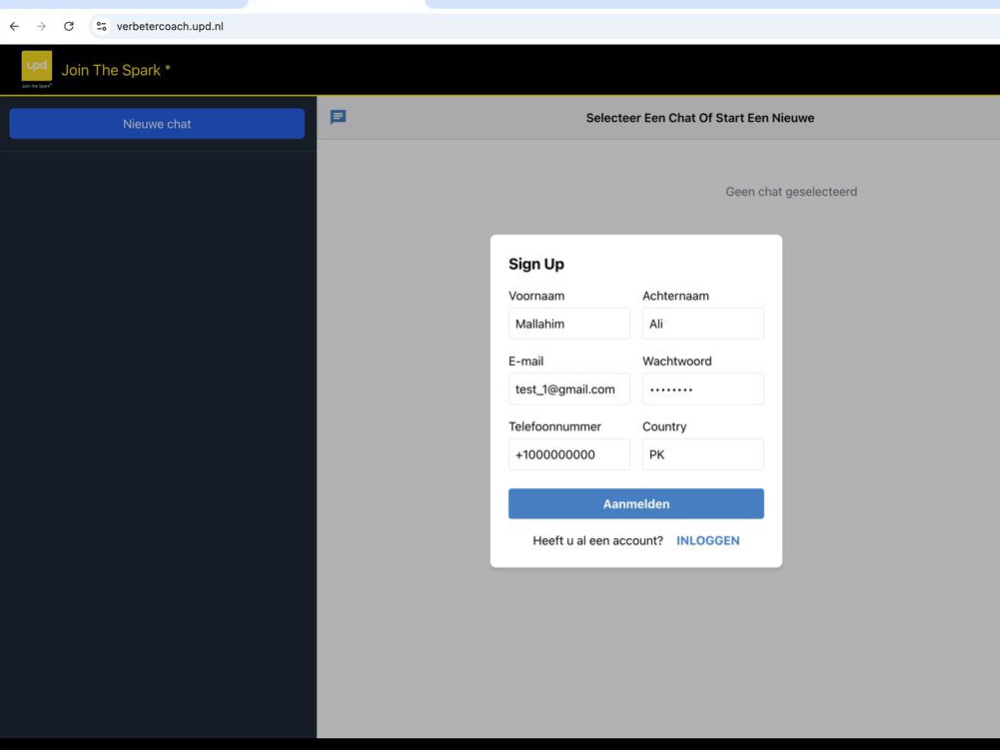
Task: Click the Achternaam field containing Ali
Action: pyautogui.click(x=703, y=323)
